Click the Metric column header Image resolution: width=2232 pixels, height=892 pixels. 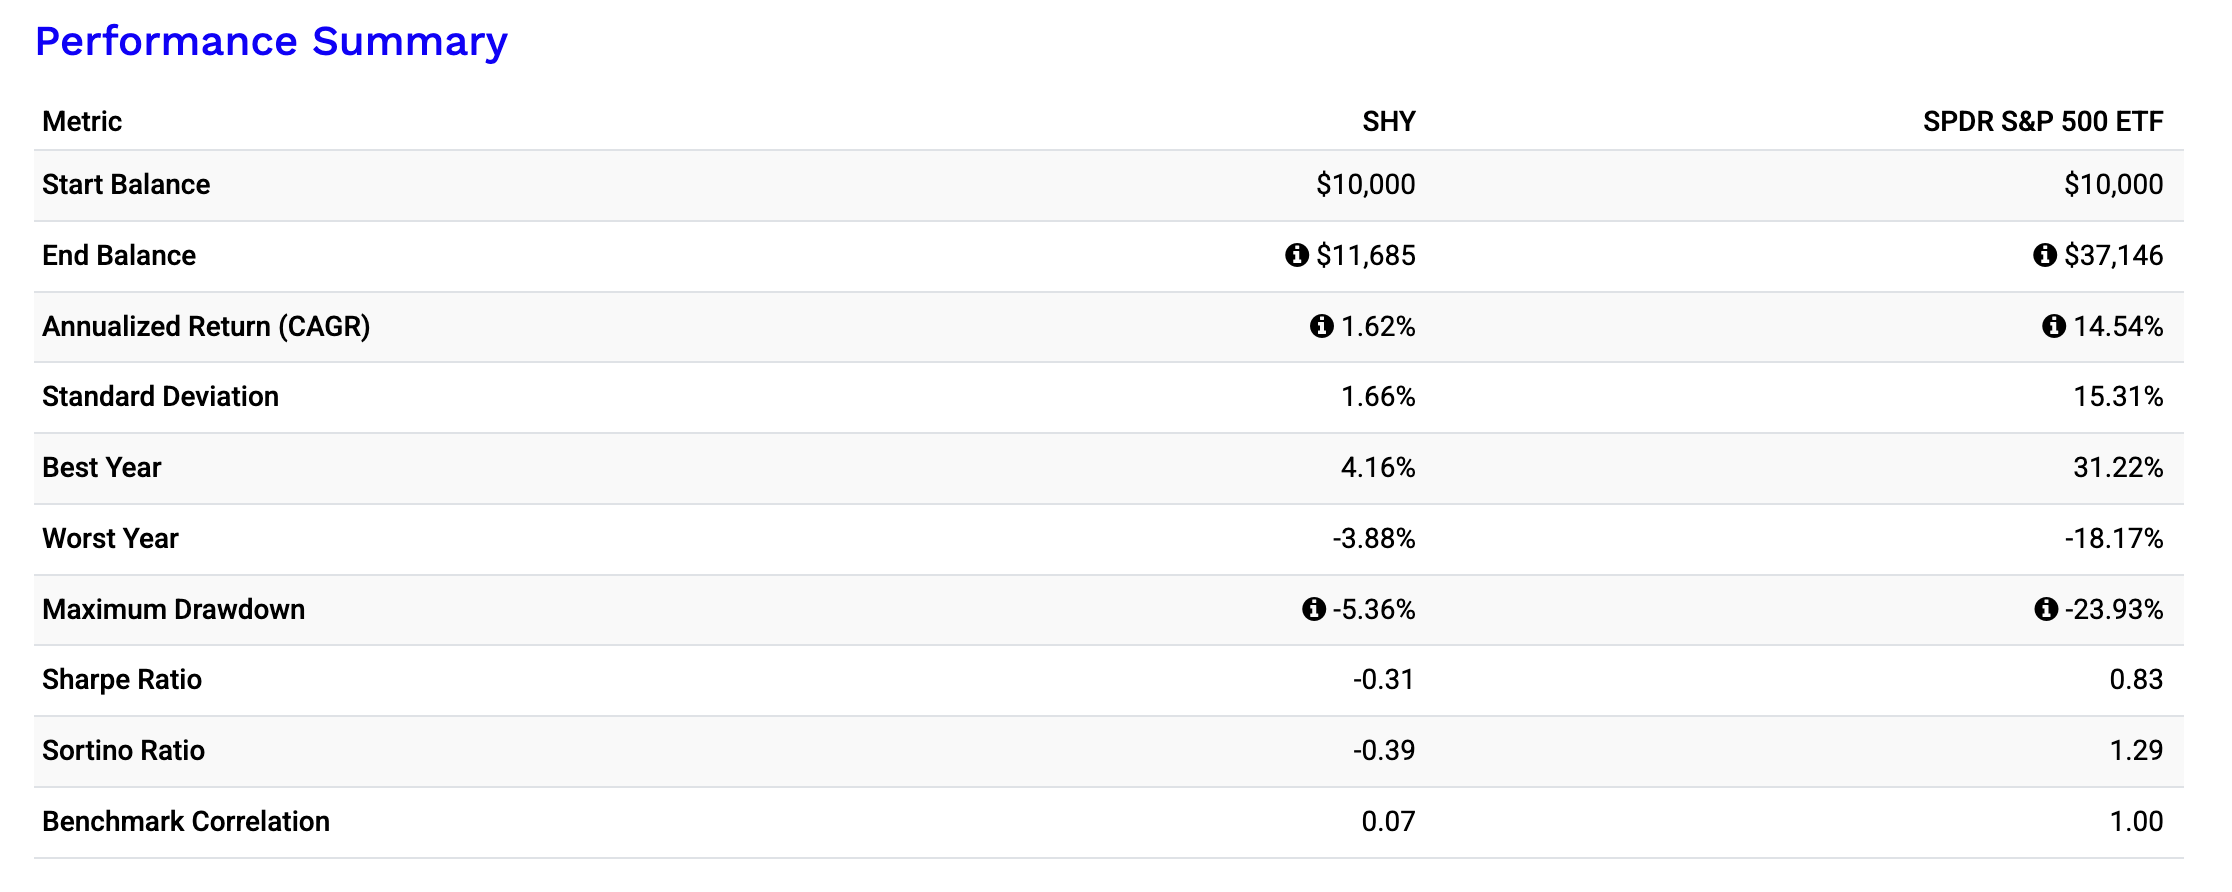(82, 122)
